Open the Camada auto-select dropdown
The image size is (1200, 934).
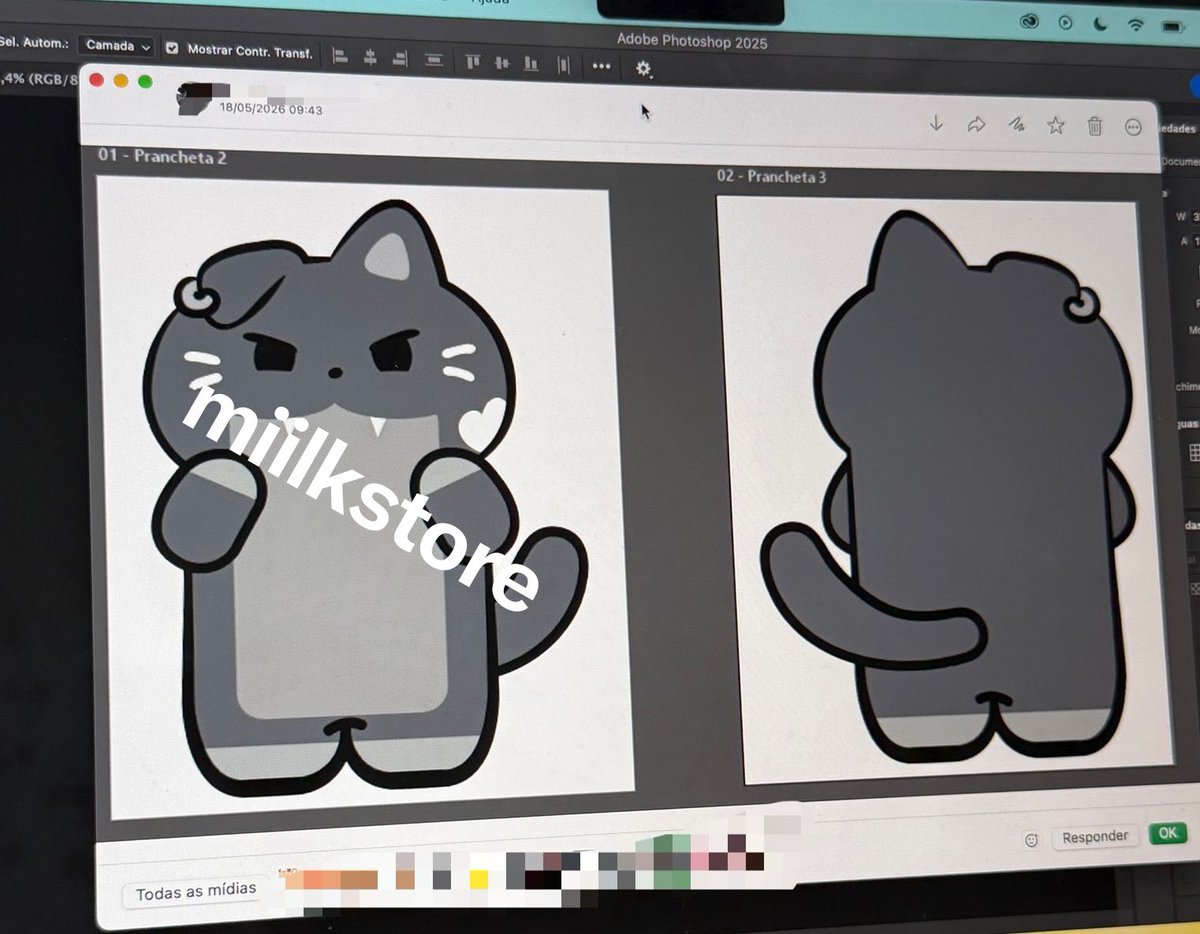[x=117, y=46]
